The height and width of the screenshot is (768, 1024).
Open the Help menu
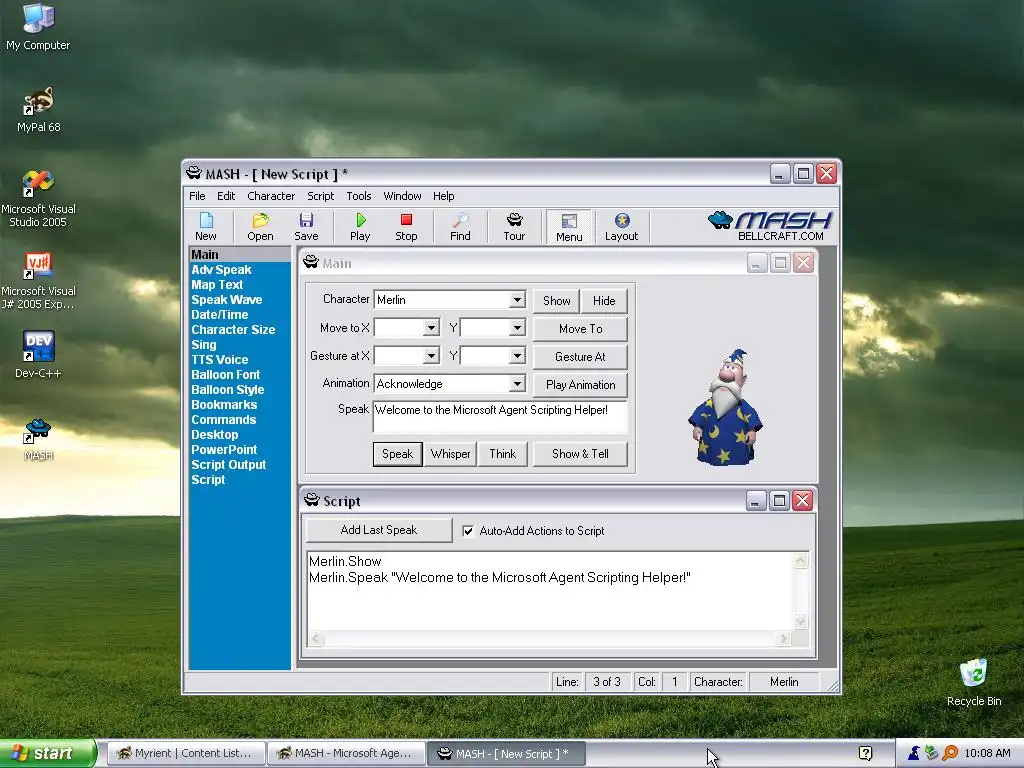tap(443, 196)
